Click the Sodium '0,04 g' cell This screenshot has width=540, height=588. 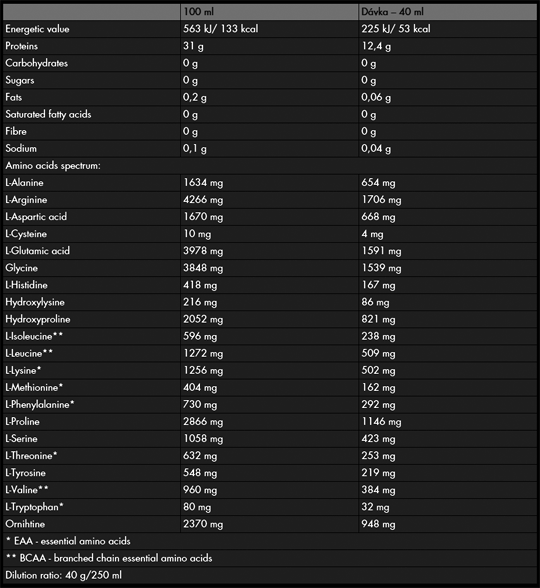(x=376, y=148)
